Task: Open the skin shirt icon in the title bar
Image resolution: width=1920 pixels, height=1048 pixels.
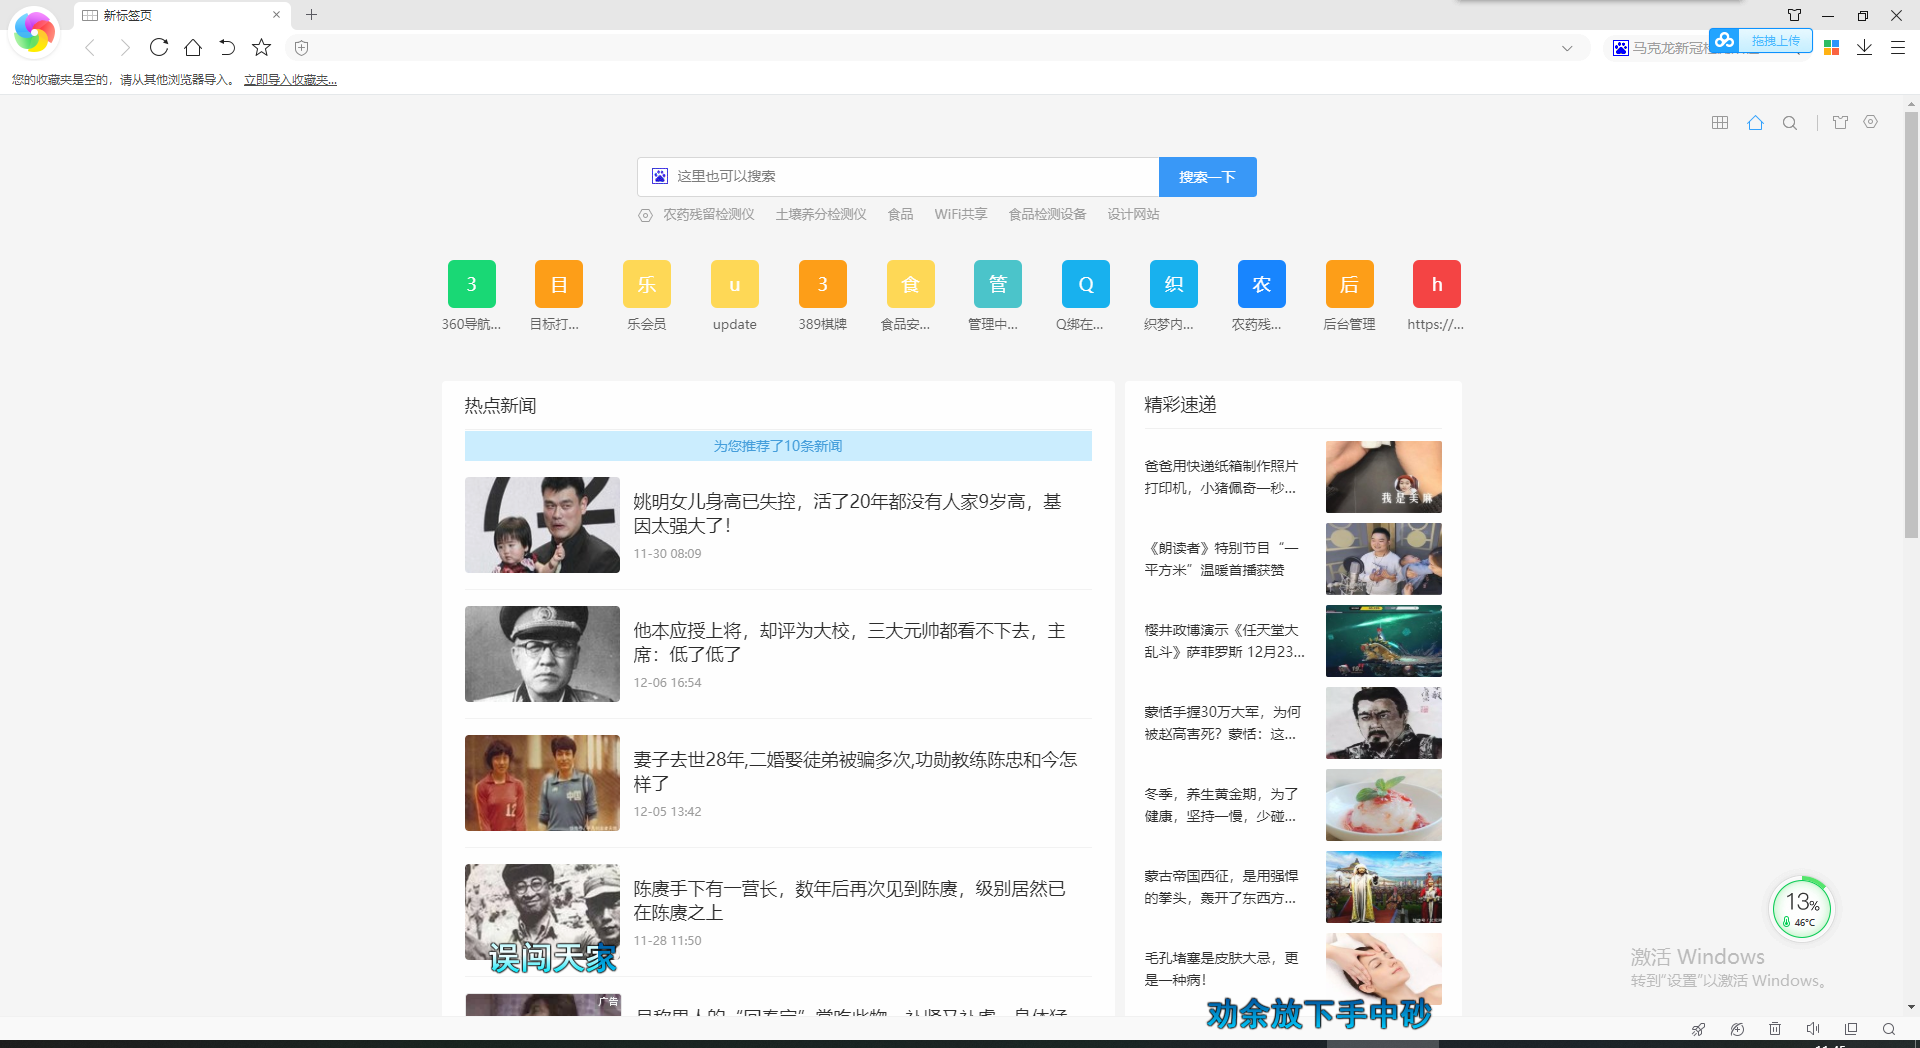Action: point(1794,15)
